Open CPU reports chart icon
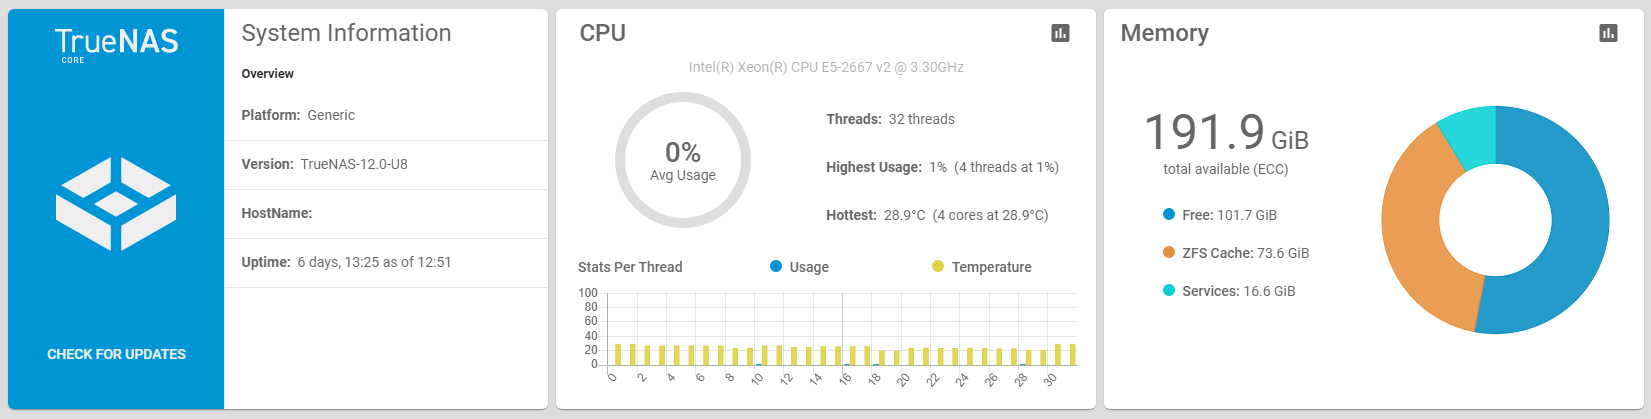The width and height of the screenshot is (1651, 419). (x=1060, y=33)
